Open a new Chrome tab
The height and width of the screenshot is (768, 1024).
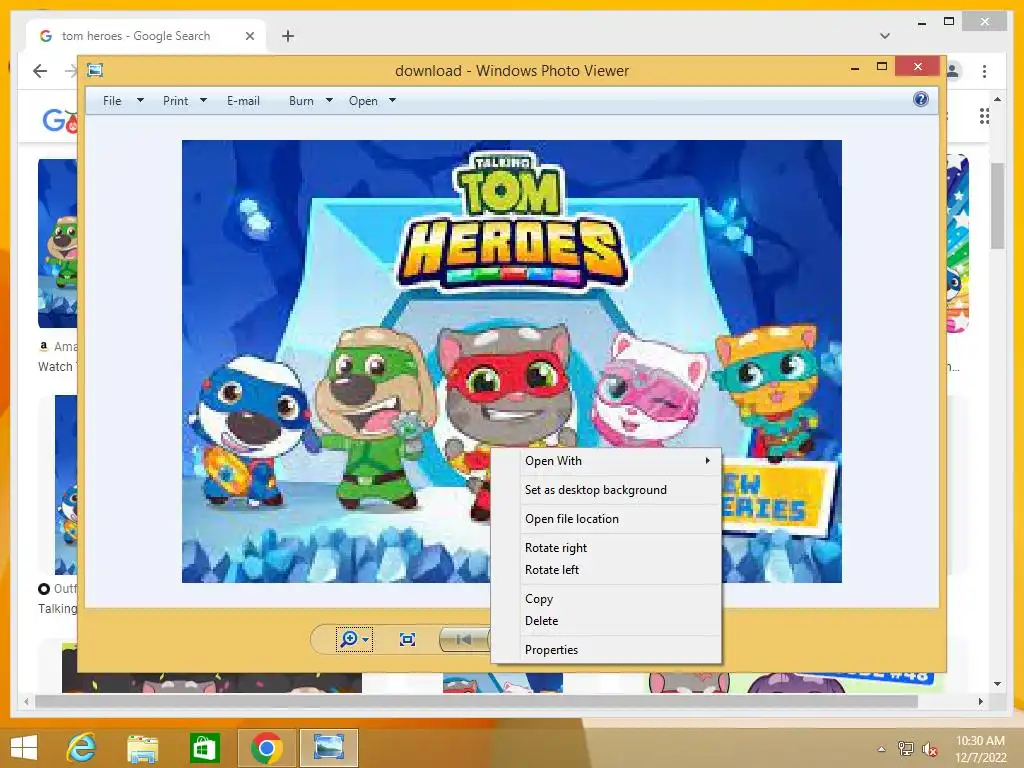click(288, 36)
